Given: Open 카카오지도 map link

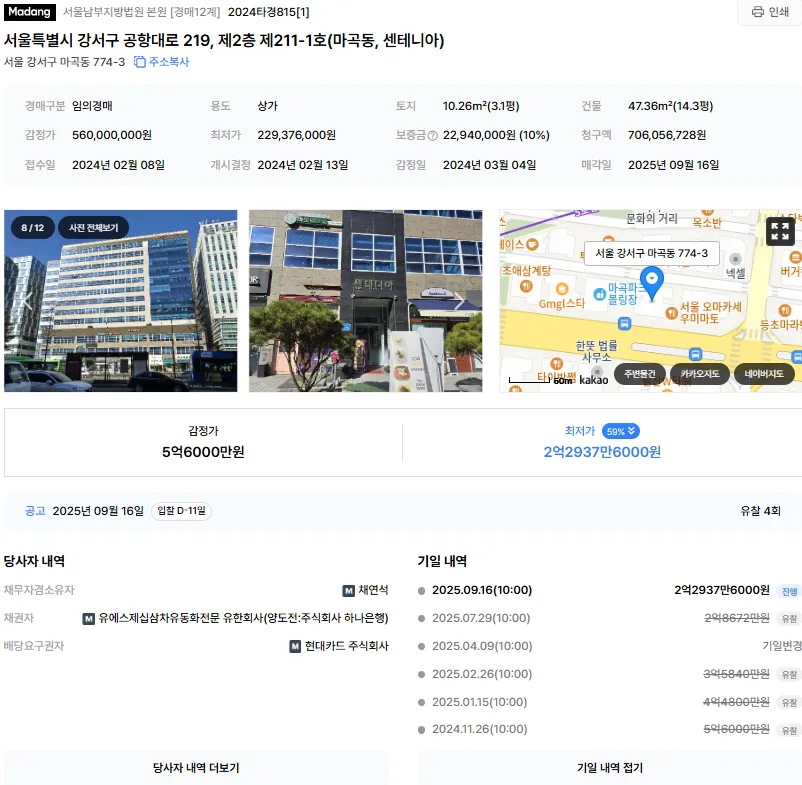Looking at the screenshot, I should pyautogui.click(x=700, y=374).
